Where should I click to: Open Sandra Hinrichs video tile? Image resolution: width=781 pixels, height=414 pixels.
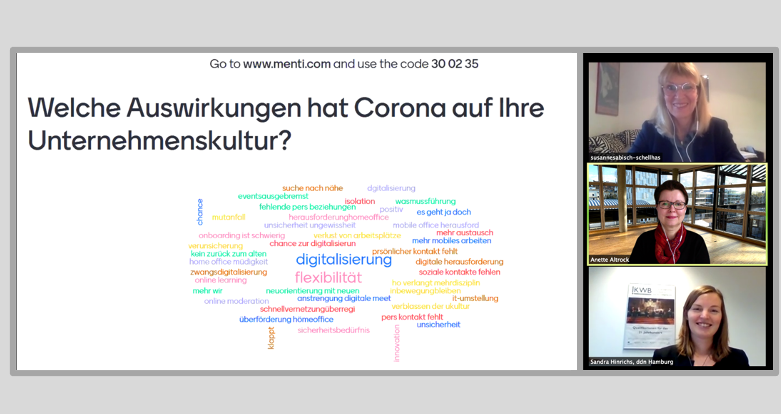675,317
